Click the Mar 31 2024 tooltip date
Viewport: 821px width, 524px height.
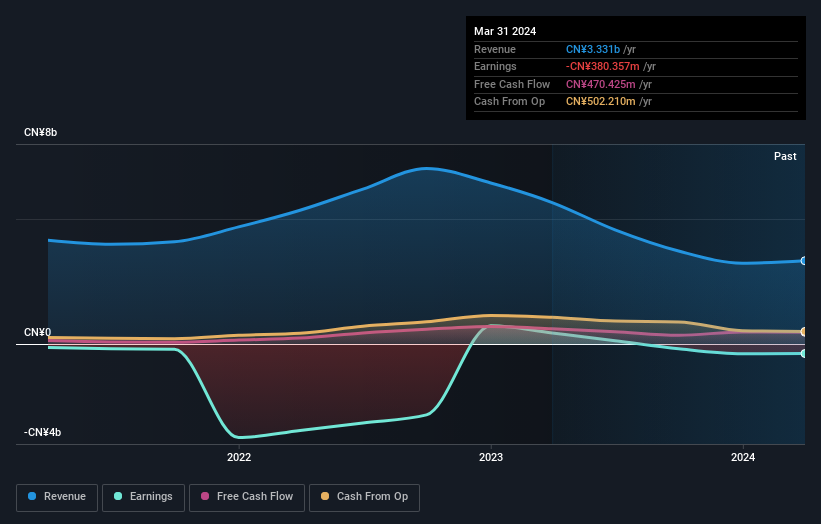(x=505, y=31)
